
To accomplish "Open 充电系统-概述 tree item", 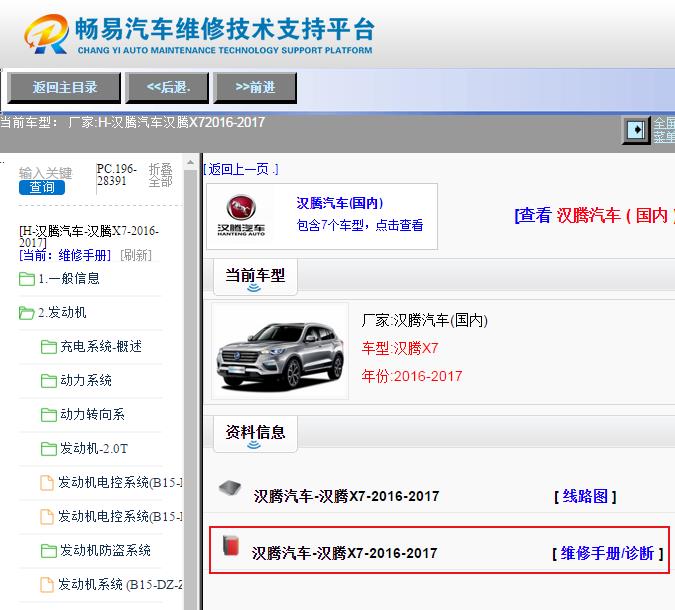I will pos(101,346).
